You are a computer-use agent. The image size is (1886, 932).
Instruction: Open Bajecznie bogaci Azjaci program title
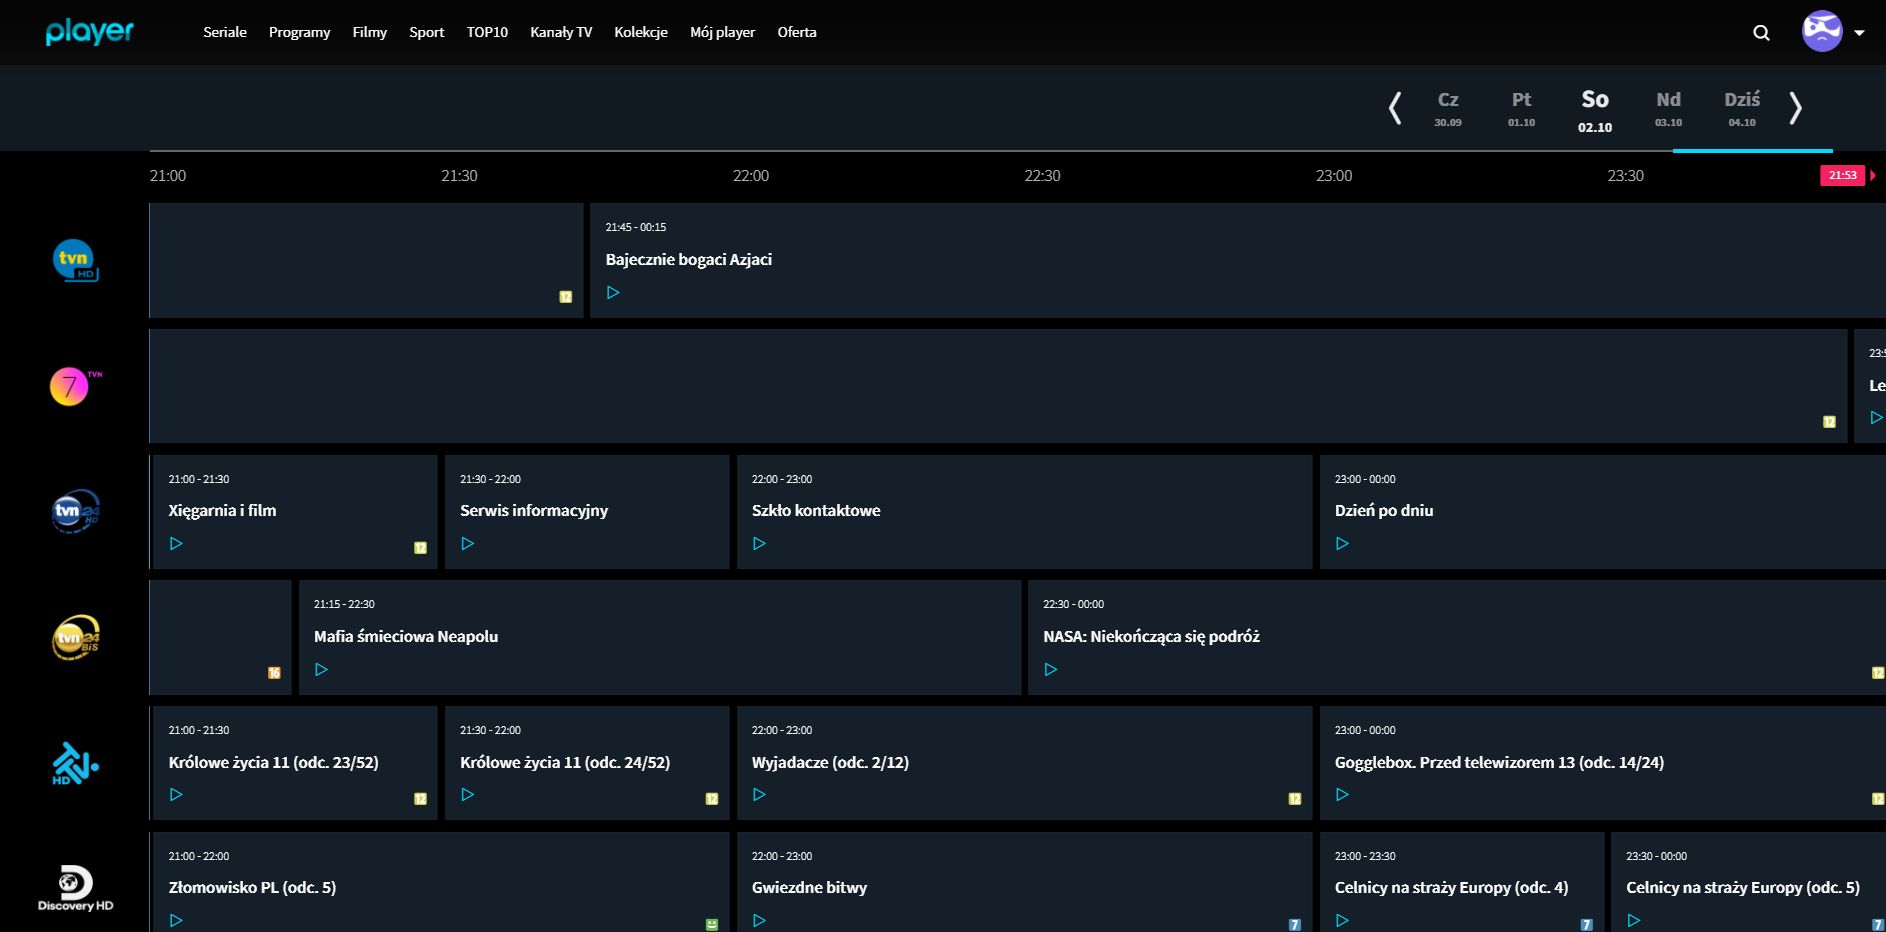[x=688, y=259]
